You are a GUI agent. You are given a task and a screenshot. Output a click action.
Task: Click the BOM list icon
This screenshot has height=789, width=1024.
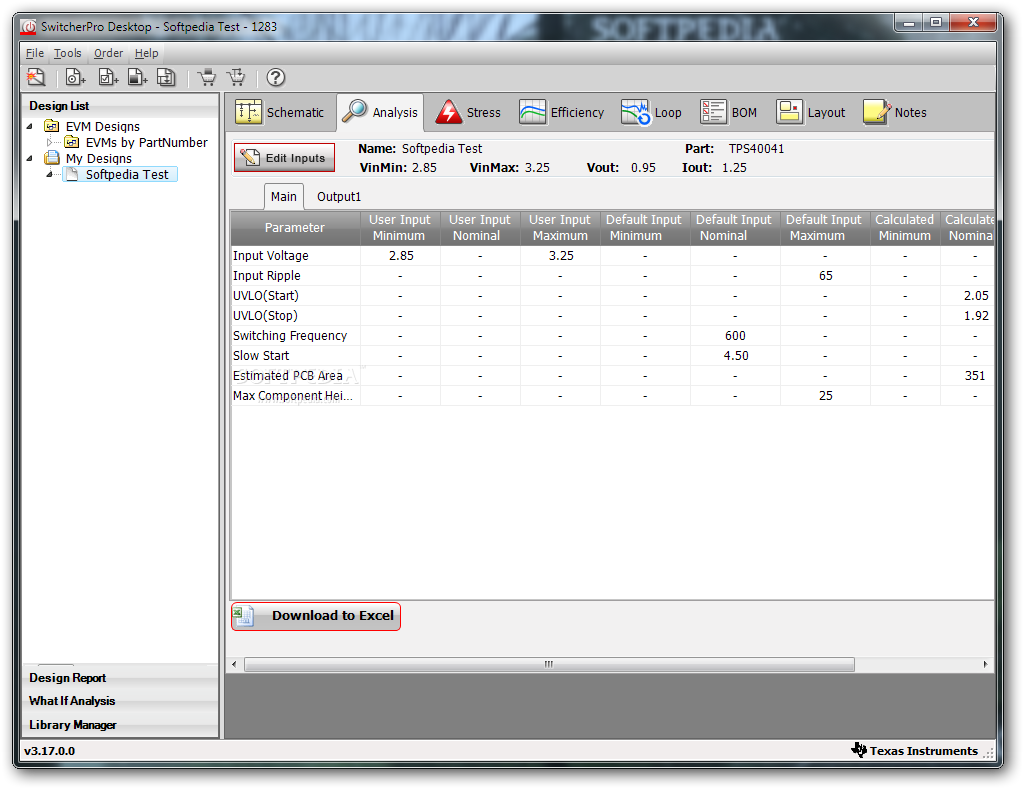click(x=713, y=112)
